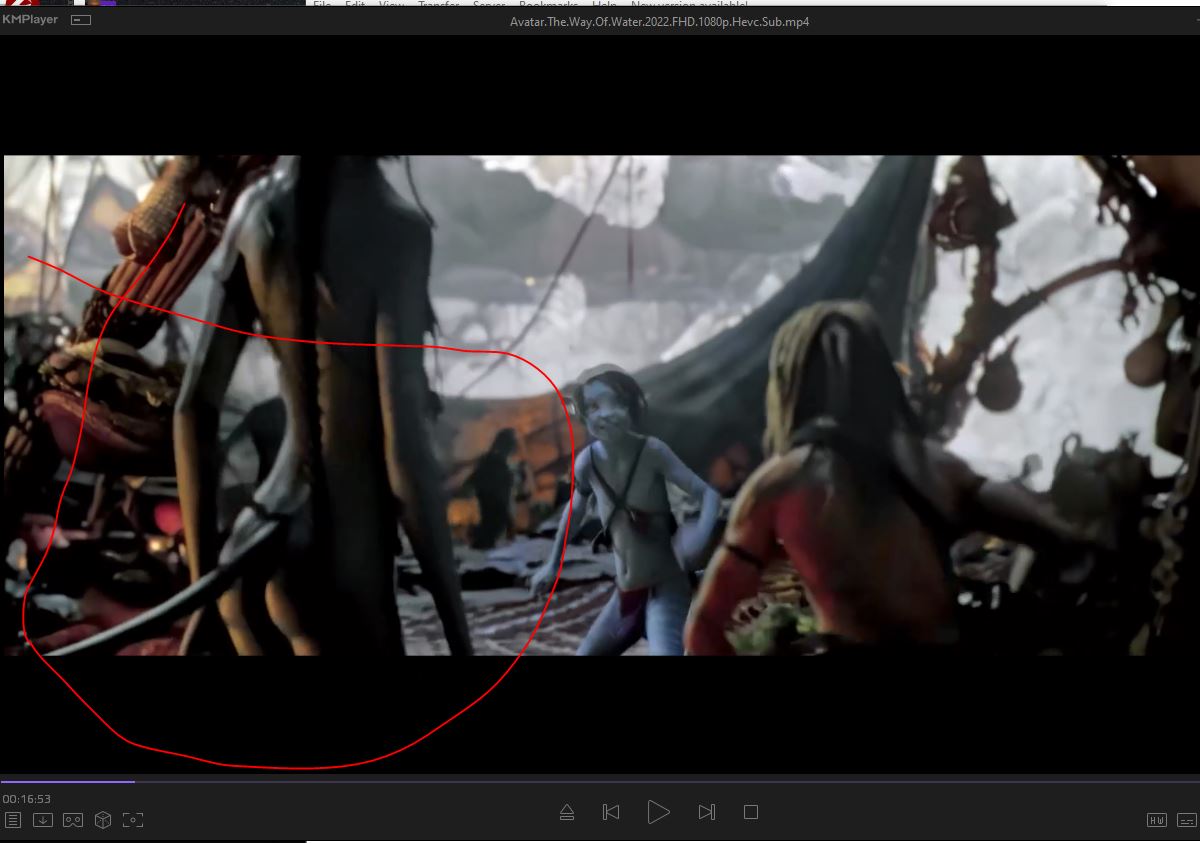The width and height of the screenshot is (1200, 843).
Task: Open the 3D cube settings icon
Action: (102, 820)
